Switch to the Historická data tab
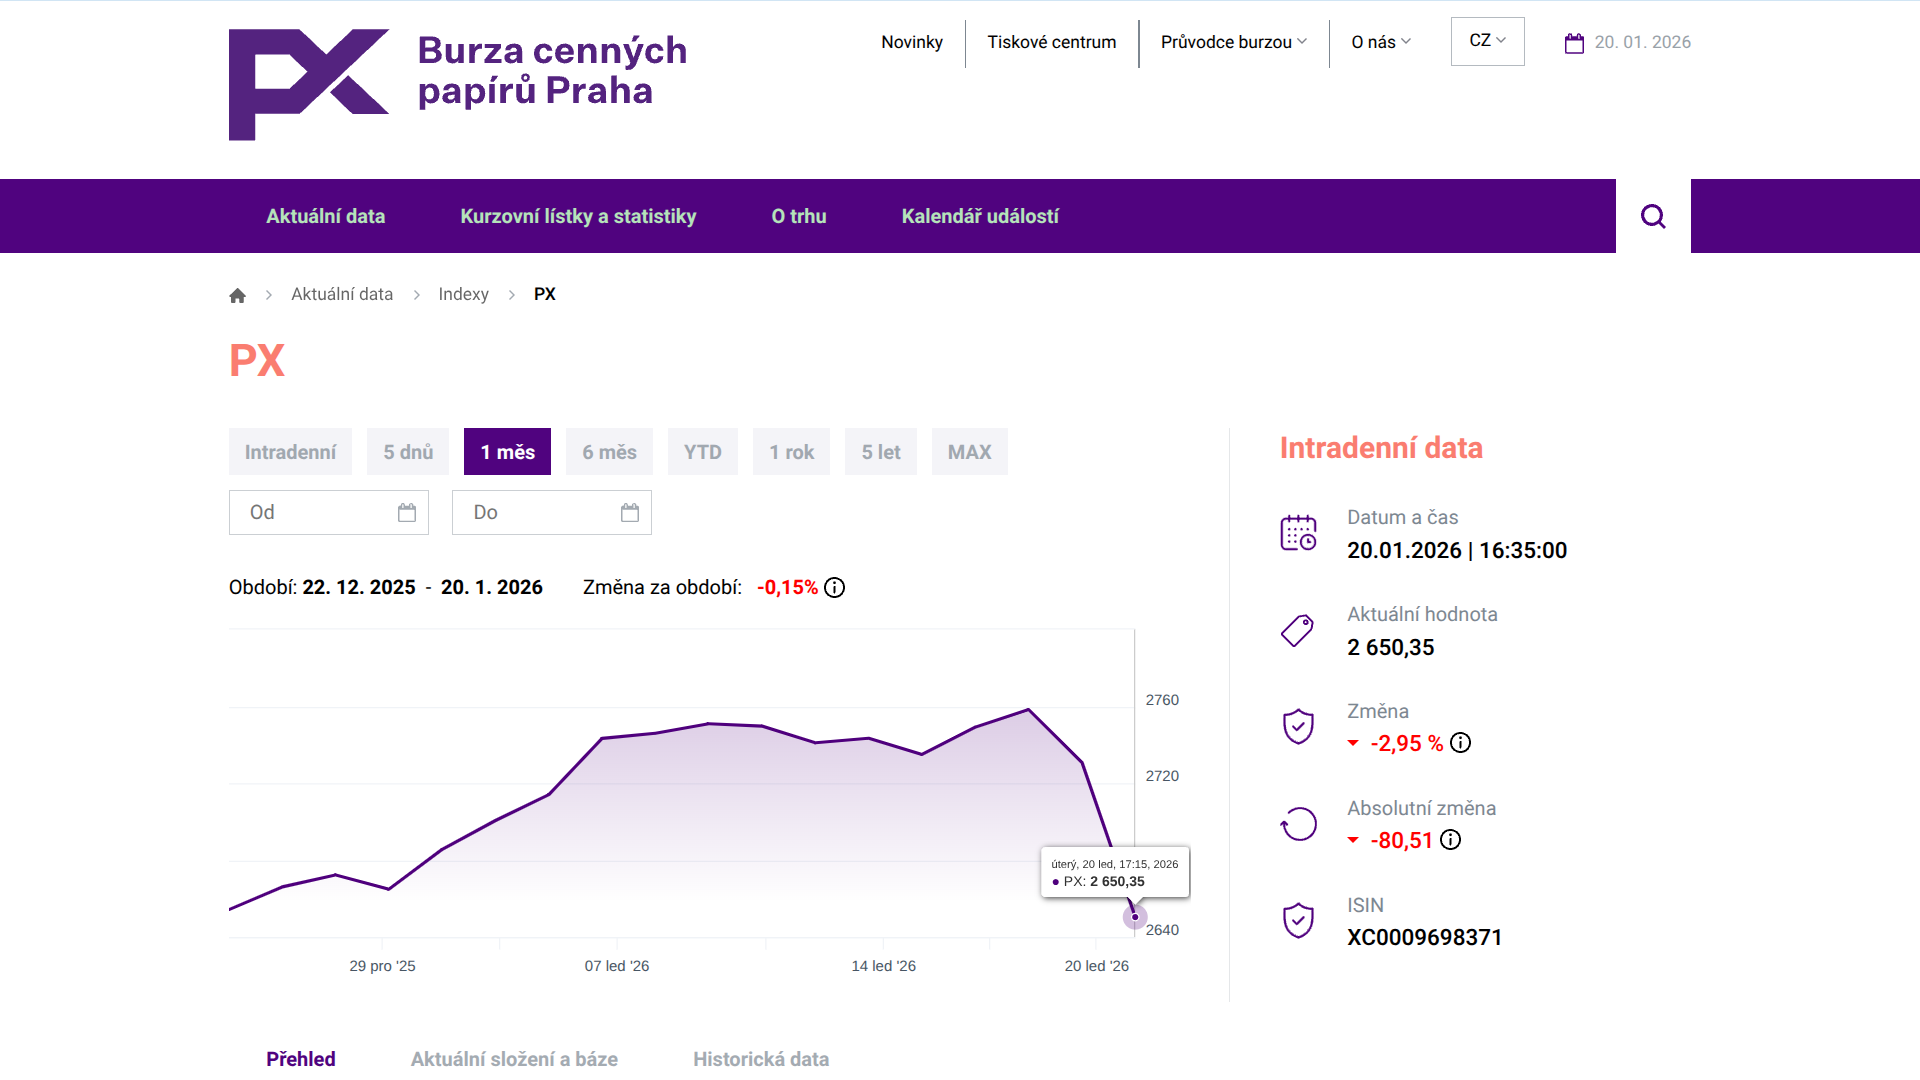Viewport: 1920px width, 1080px height. click(x=761, y=1059)
